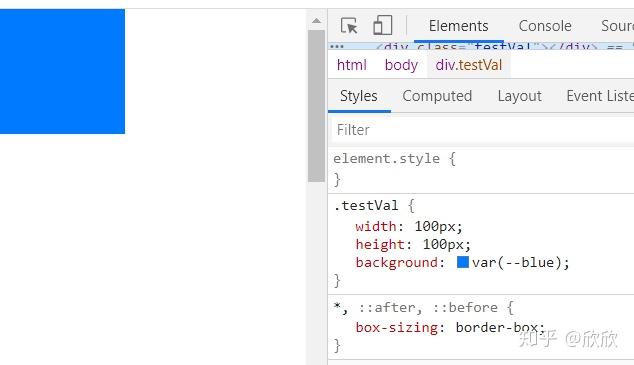Click the ellipsis beside the selected DOM node
This screenshot has height=365, width=634.
click(x=337, y=46)
